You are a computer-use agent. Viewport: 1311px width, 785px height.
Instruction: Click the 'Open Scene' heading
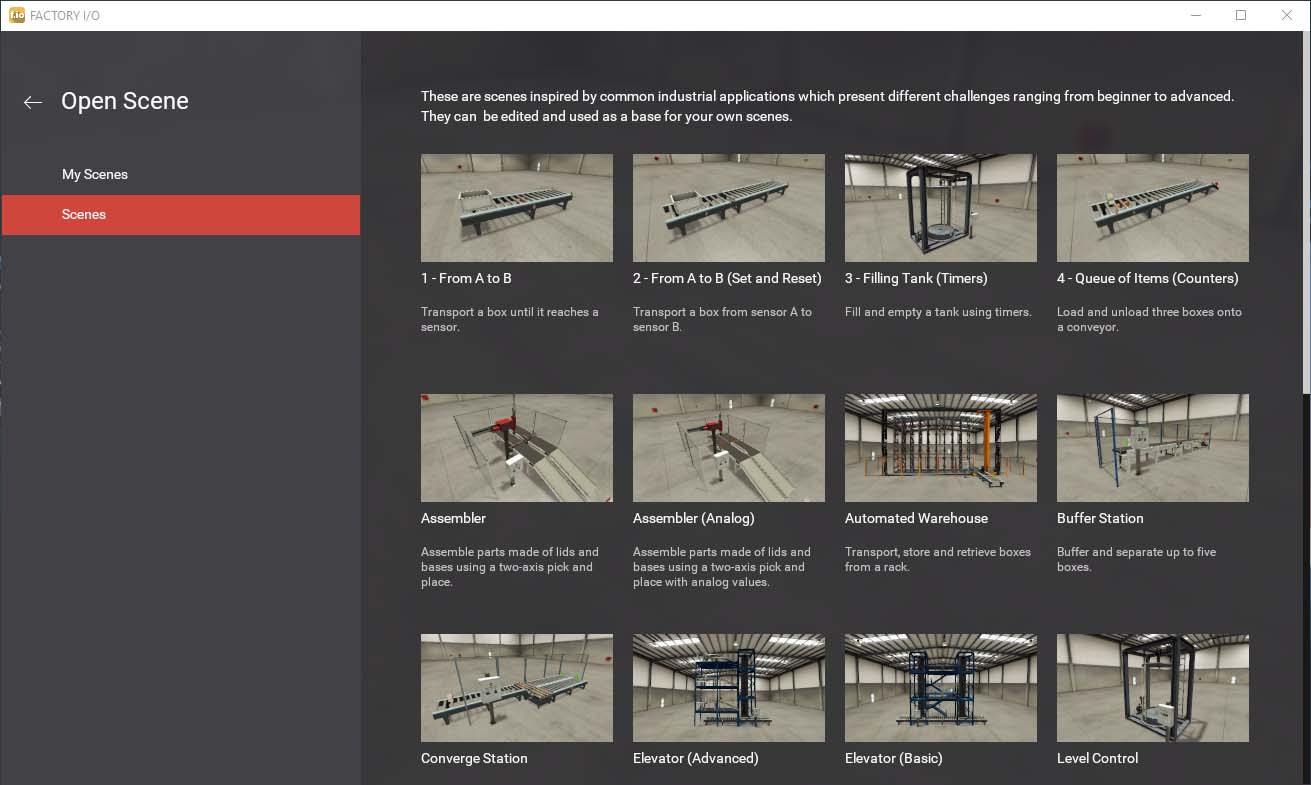pos(125,101)
